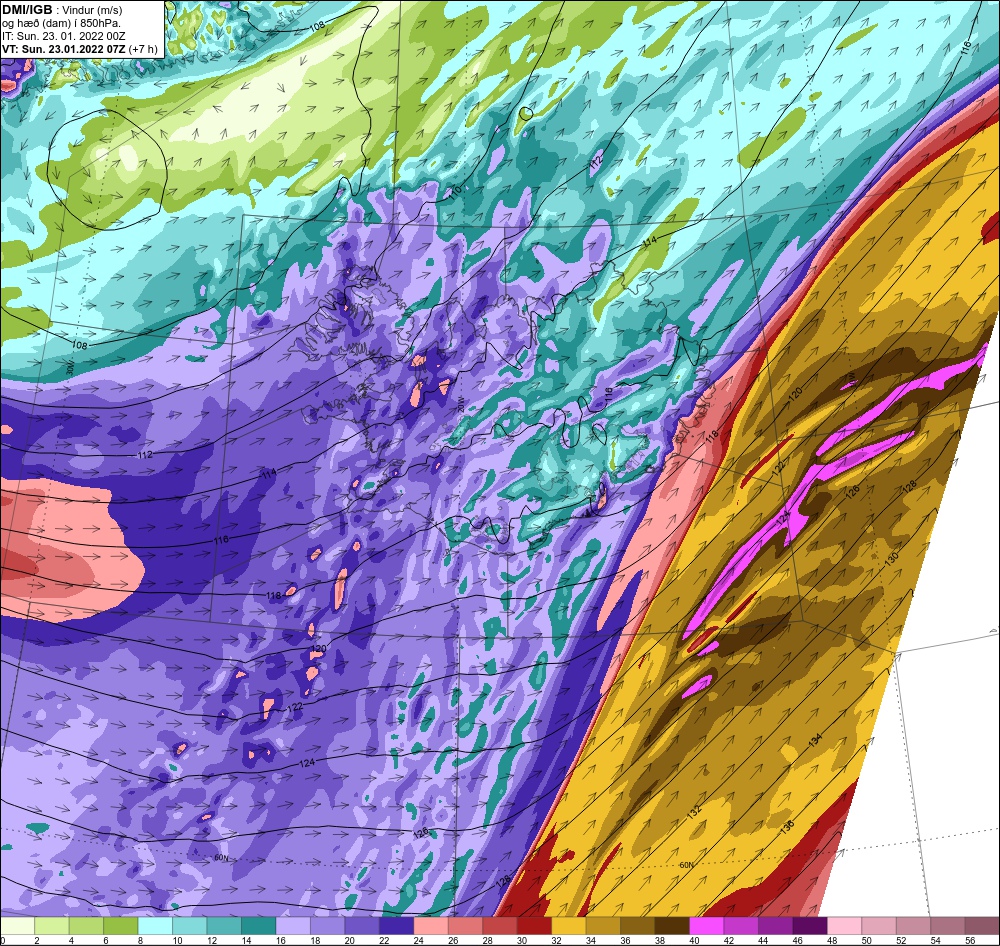The height and width of the screenshot is (946, 1000).
Task: Click the 'DMI/IGB : Vindur (m/s)' title text
Action: pos(62,10)
